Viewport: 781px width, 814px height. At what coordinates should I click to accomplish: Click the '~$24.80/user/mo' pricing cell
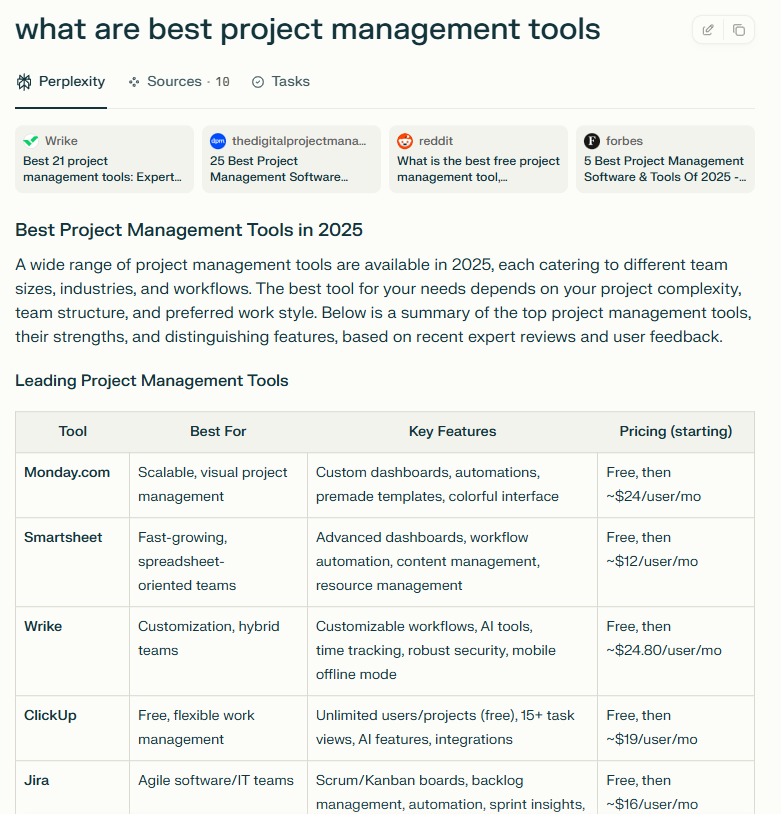point(676,651)
